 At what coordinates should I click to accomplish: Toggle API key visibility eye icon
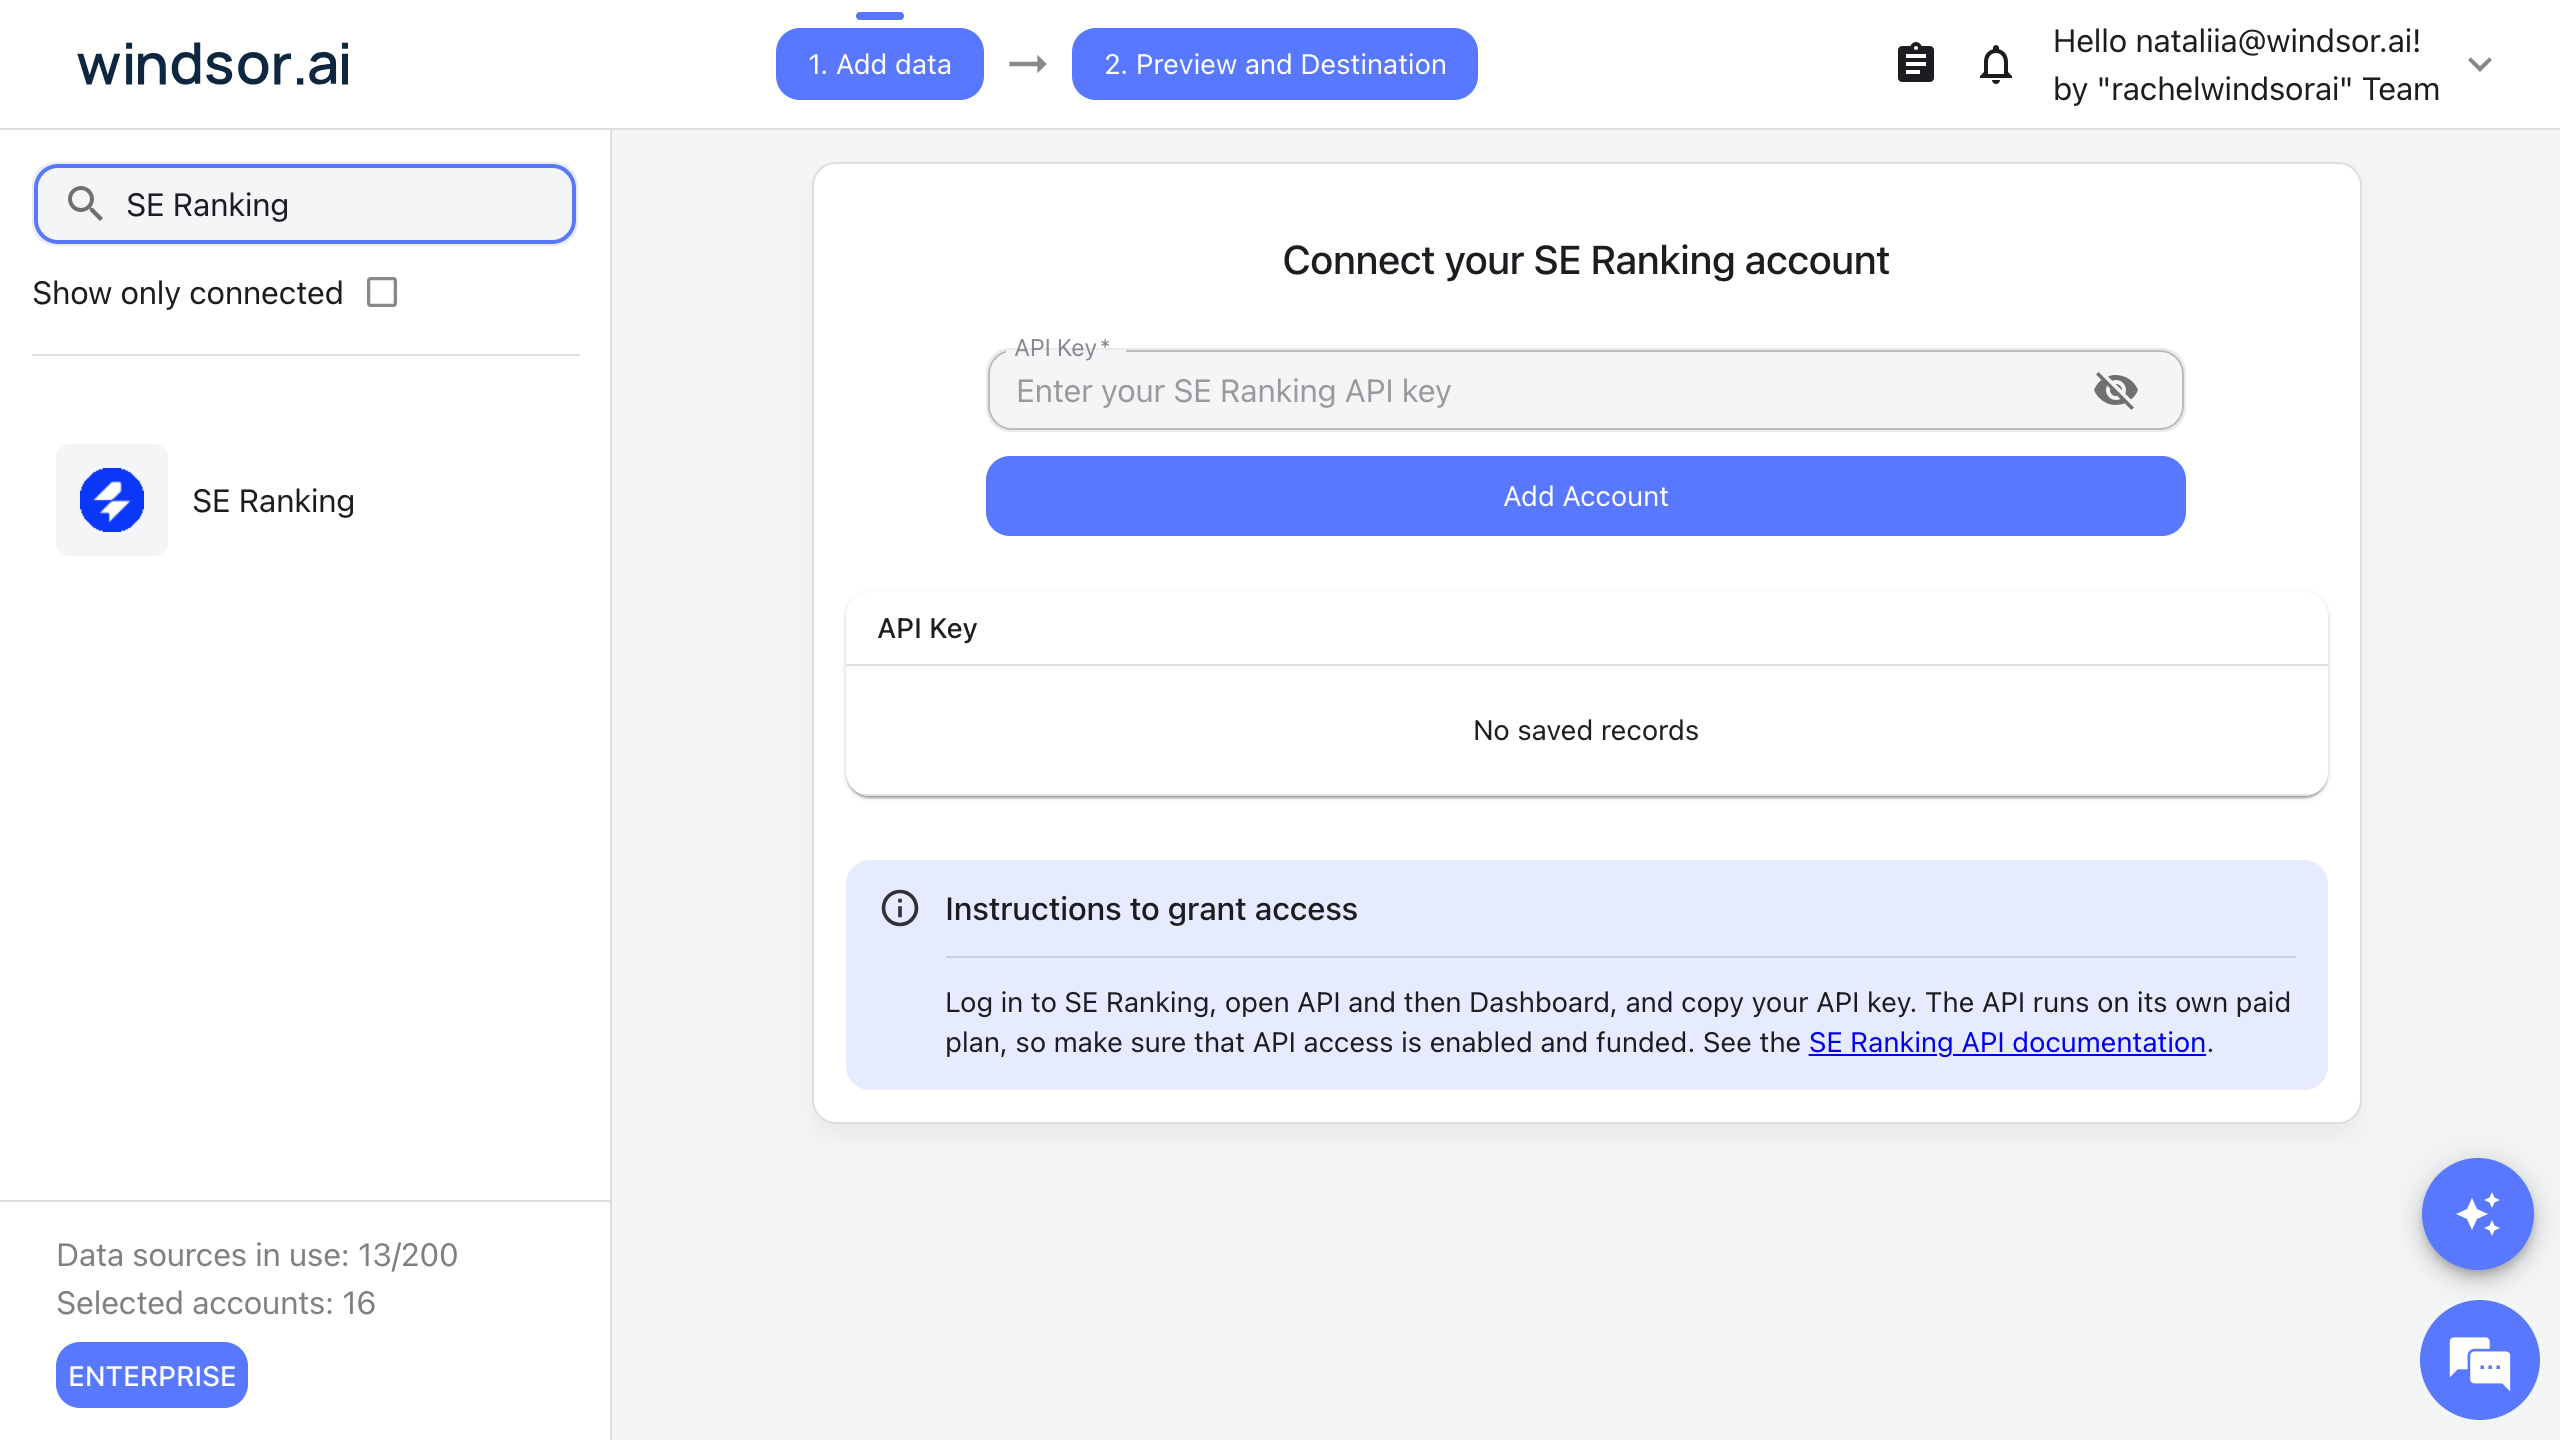tap(2115, 390)
